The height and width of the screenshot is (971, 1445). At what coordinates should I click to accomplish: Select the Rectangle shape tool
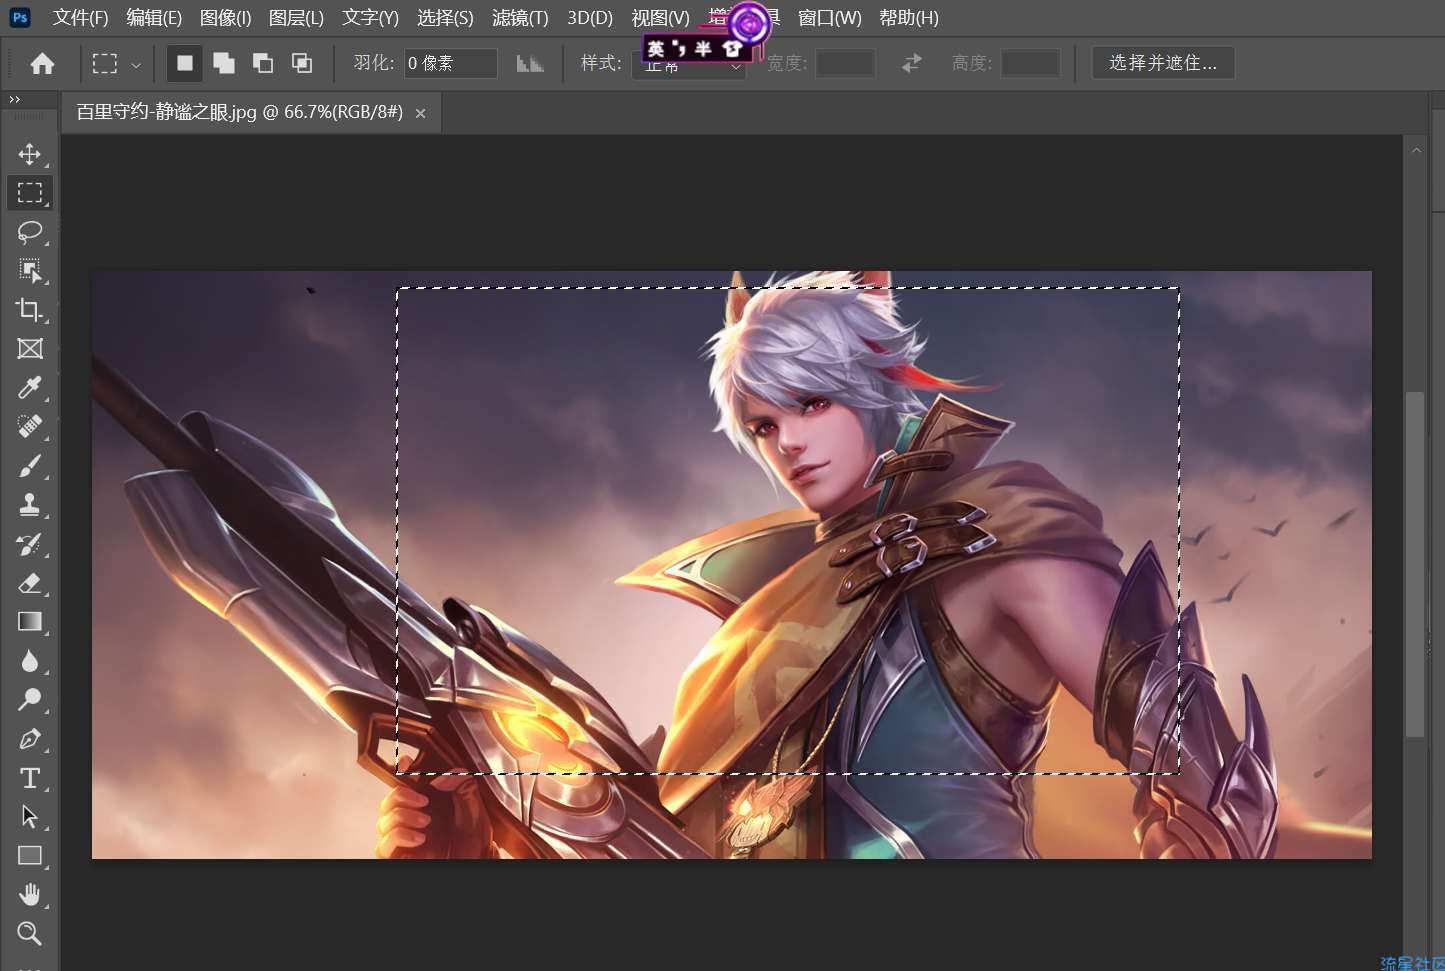29,856
